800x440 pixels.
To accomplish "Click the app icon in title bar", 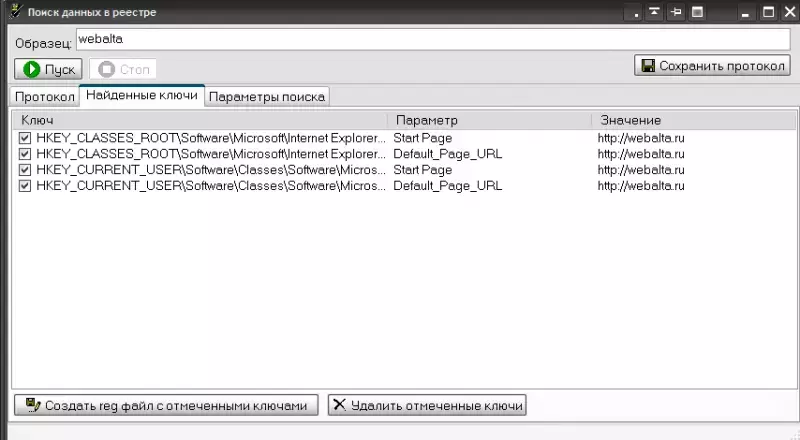I will [x=16, y=11].
